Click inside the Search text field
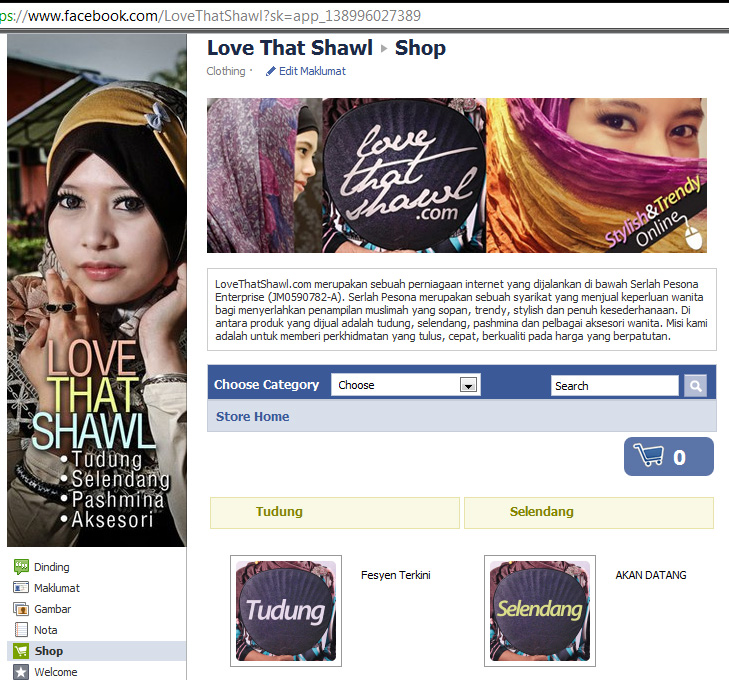Image resolution: width=729 pixels, height=680 pixels. point(615,386)
